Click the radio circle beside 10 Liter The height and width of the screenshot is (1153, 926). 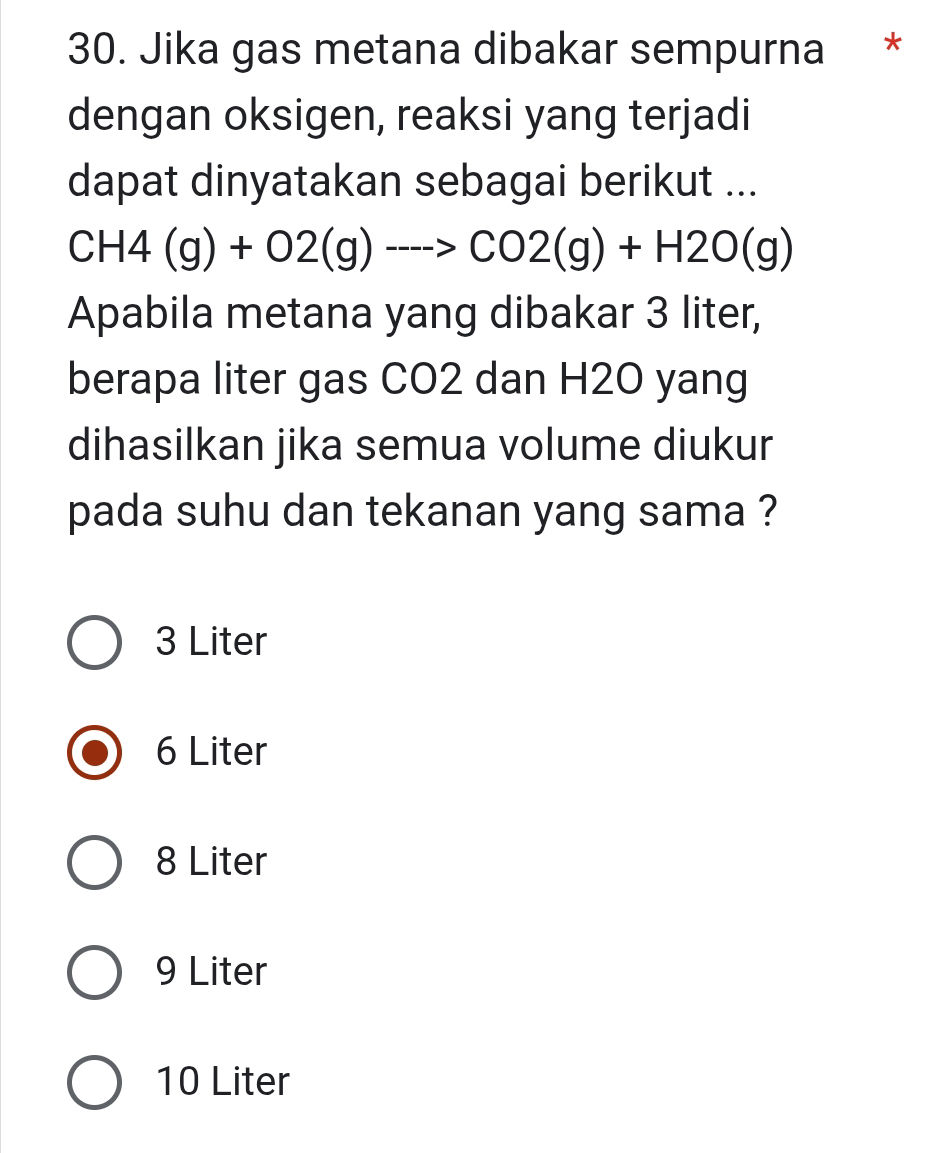tap(95, 1082)
